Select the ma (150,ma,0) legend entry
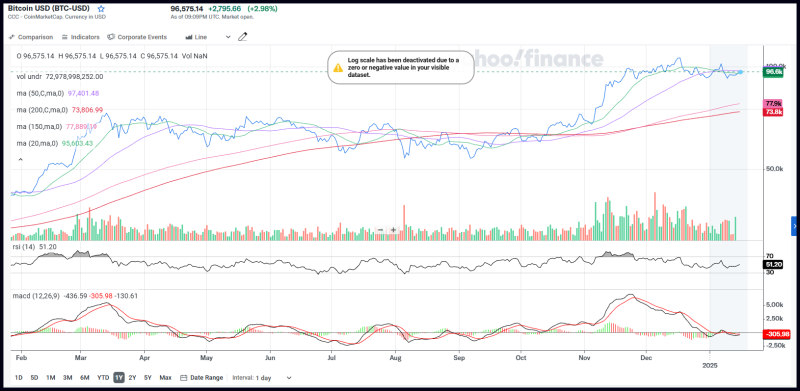 57,127
